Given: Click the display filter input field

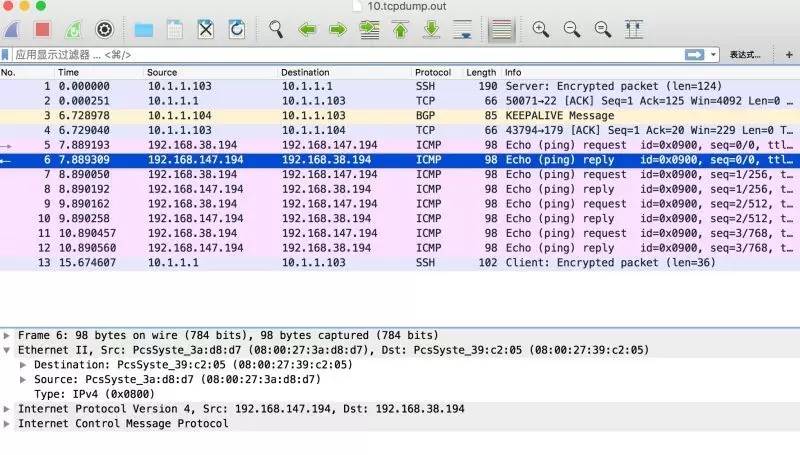Looking at the screenshot, I should [347, 55].
